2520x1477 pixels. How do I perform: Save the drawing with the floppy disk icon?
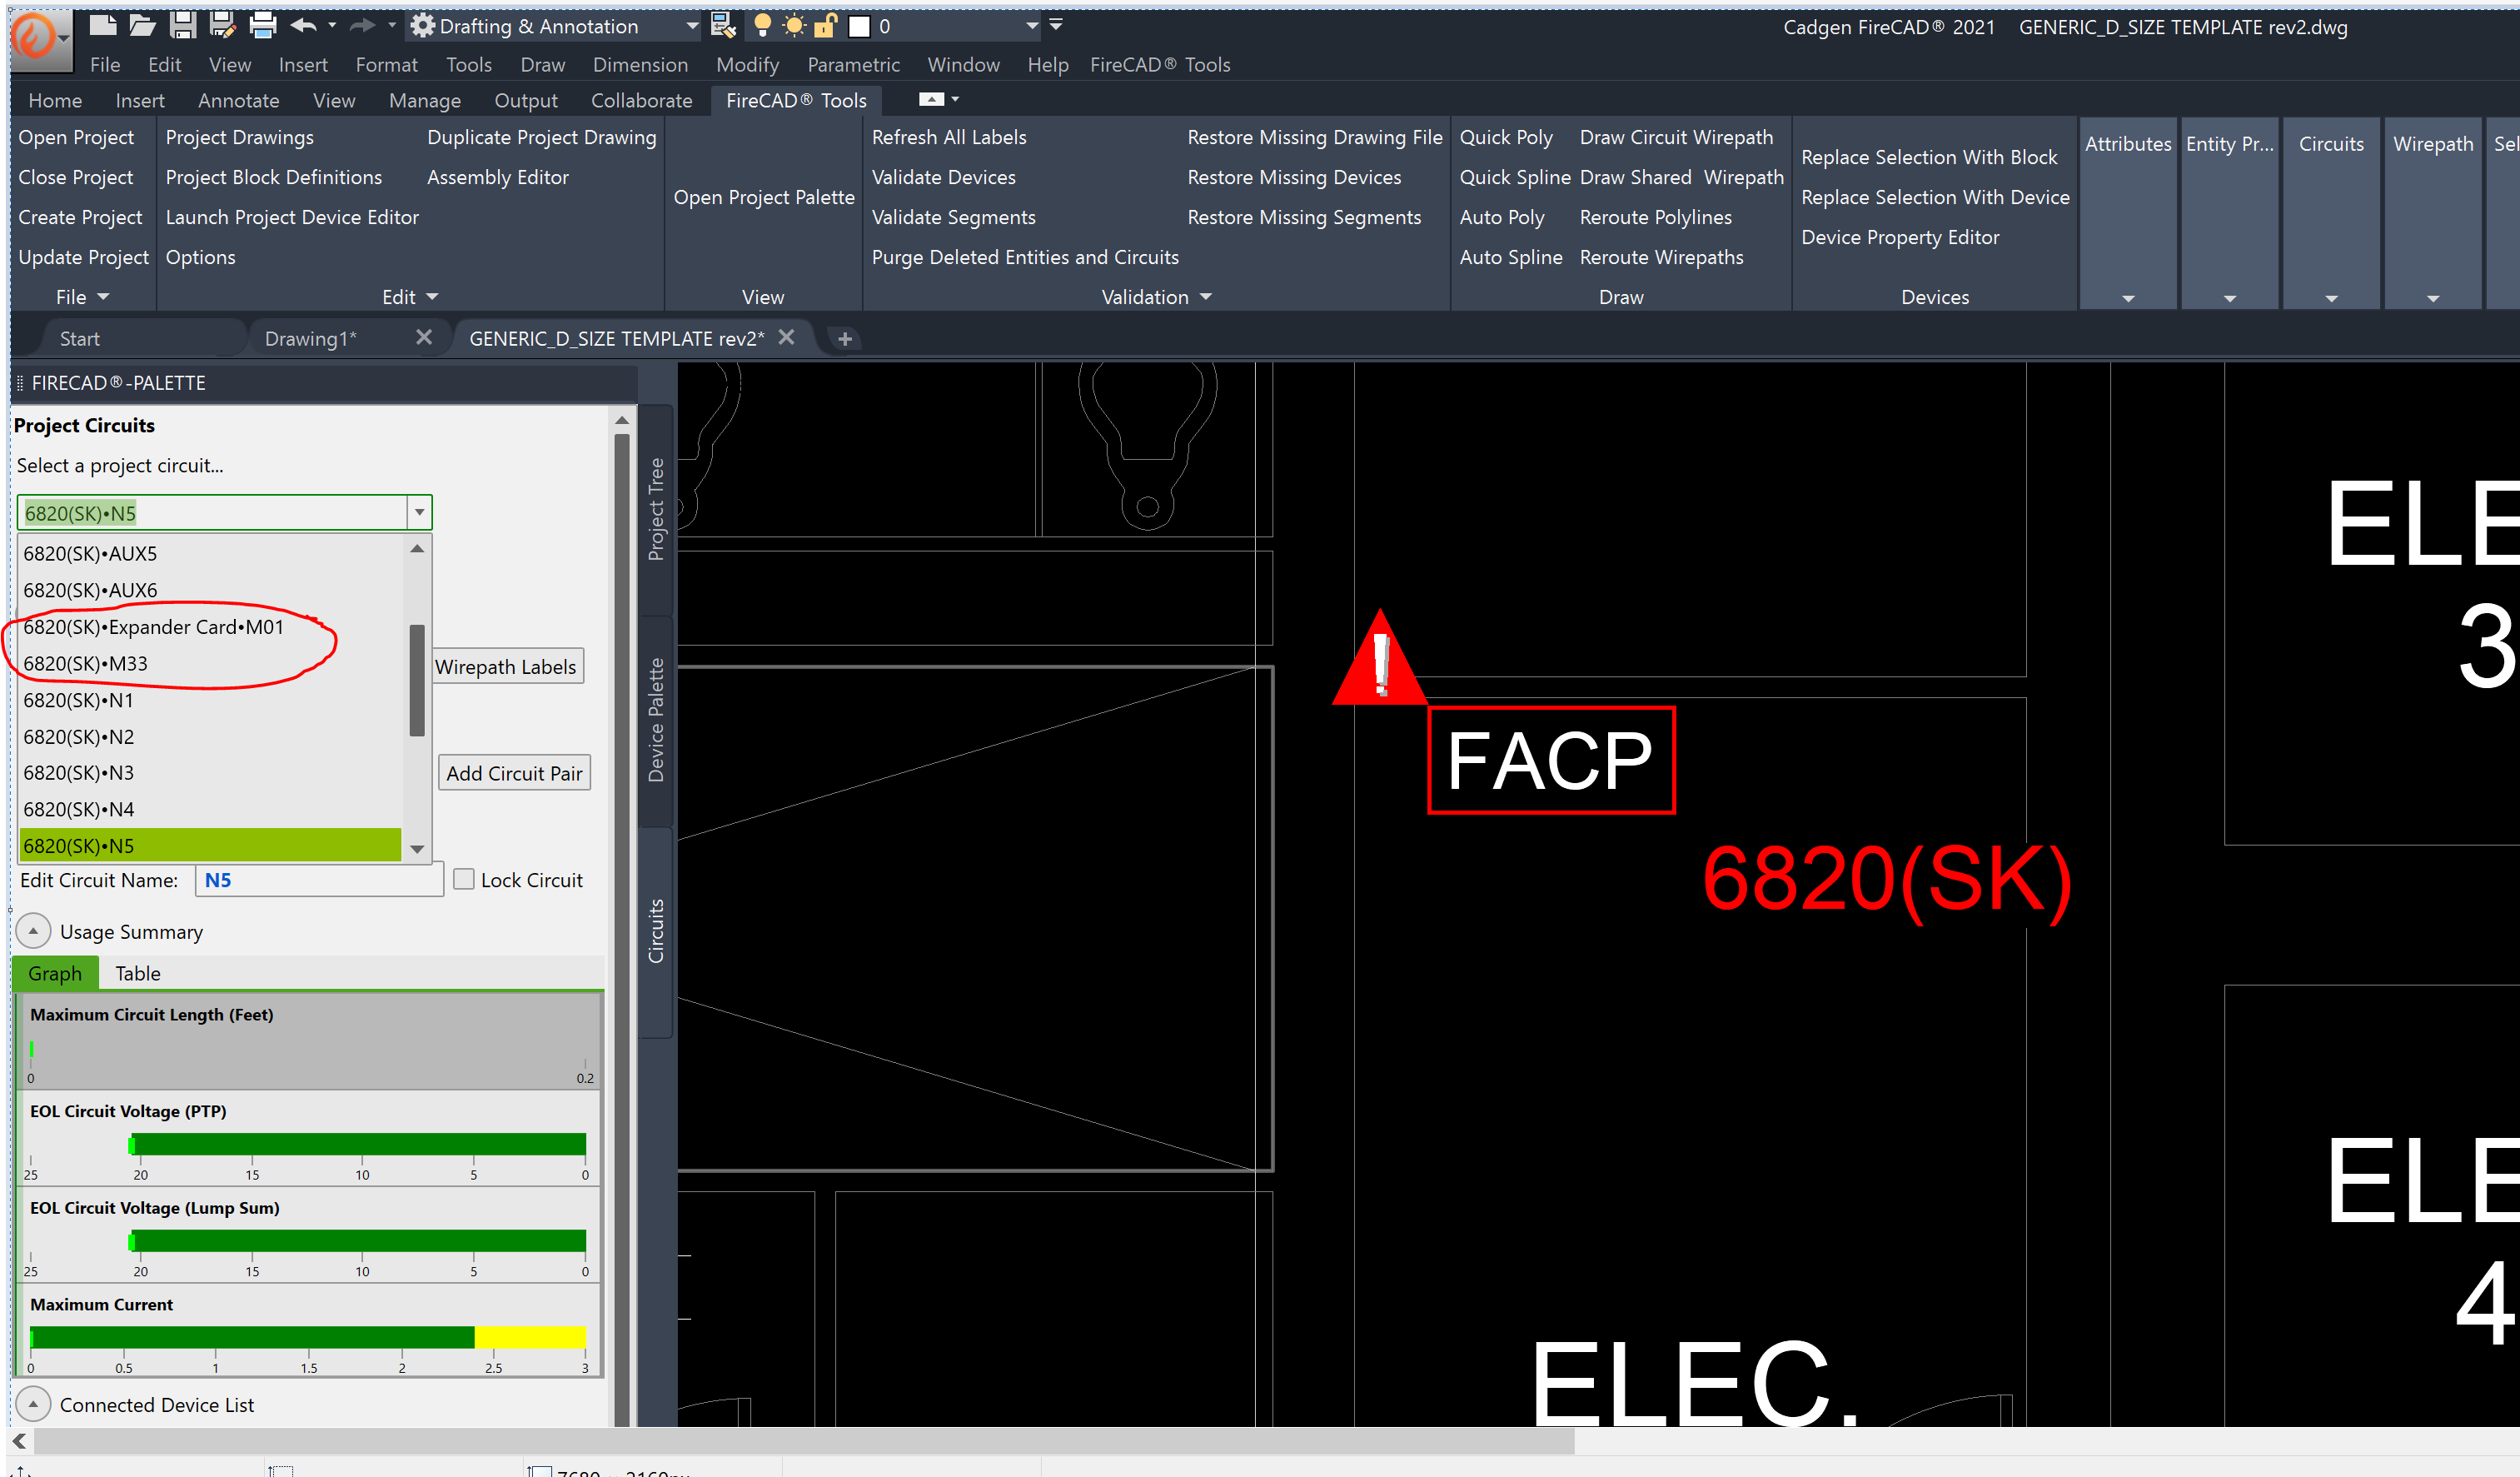182,26
